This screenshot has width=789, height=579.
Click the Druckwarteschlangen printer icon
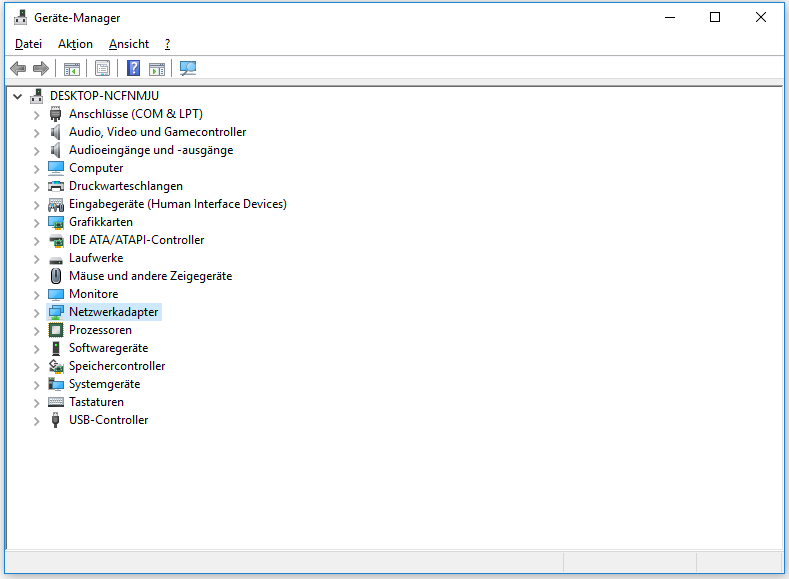(56, 186)
